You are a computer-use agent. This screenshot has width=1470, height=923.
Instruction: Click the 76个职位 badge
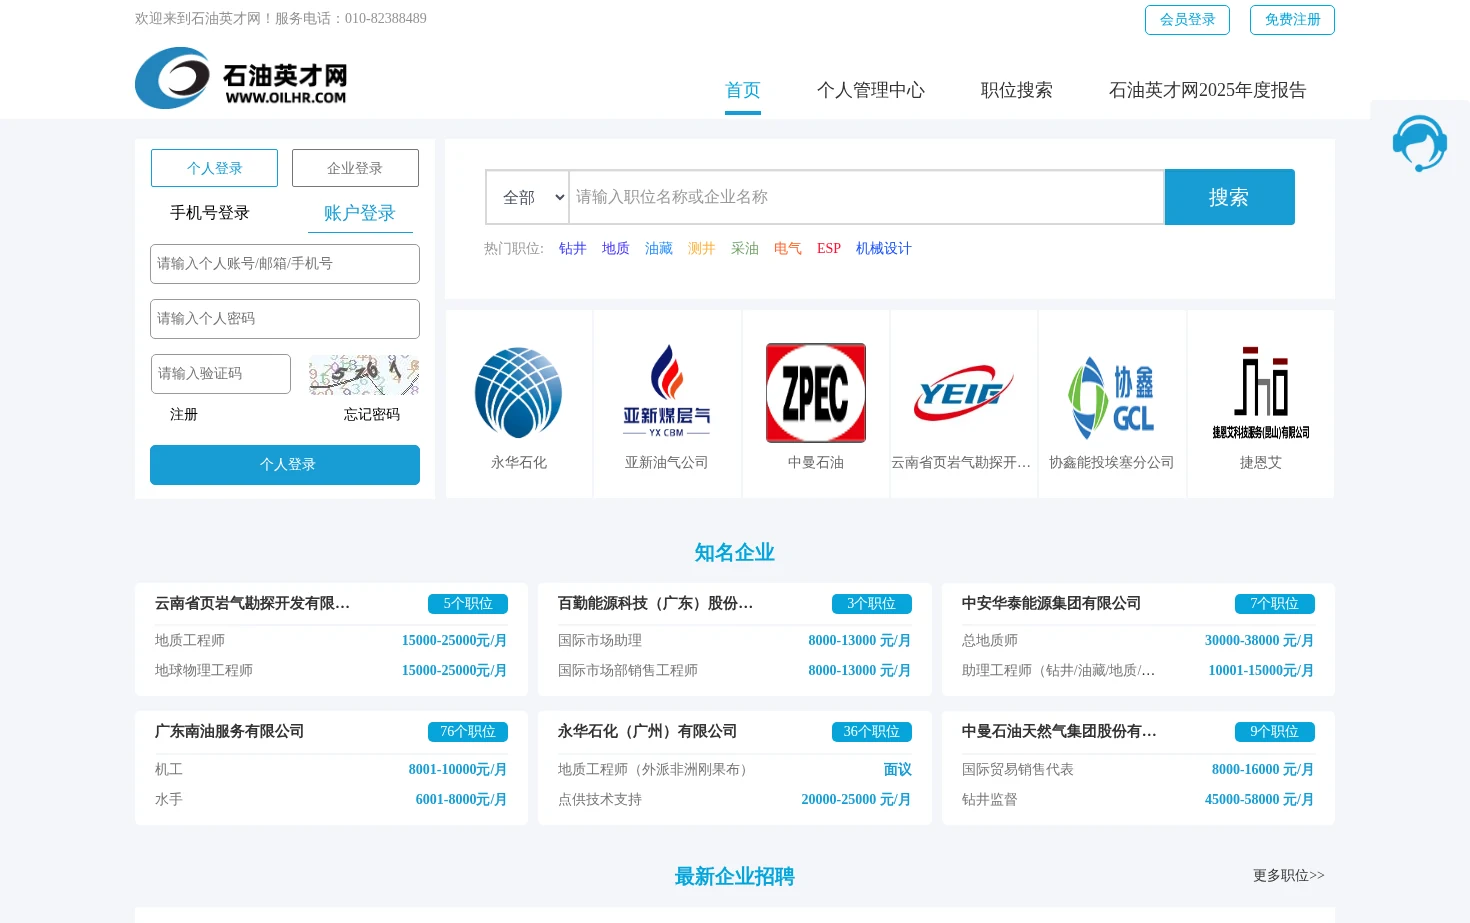468,732
